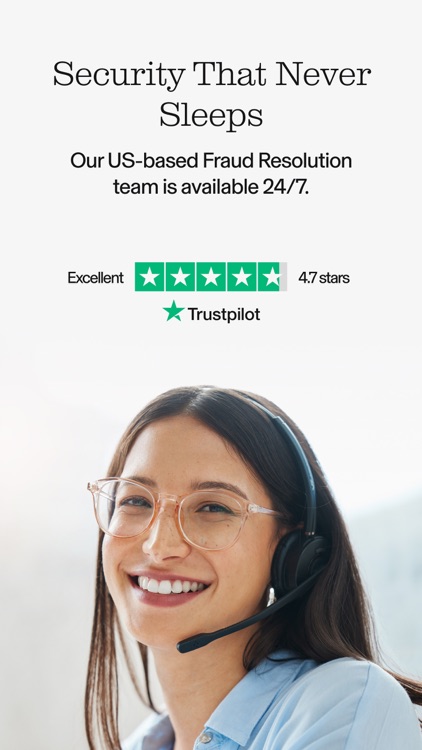This screenshot has height=750, width=422.
Task: Click the woman's smiling mouth
Action: (168, 587)
